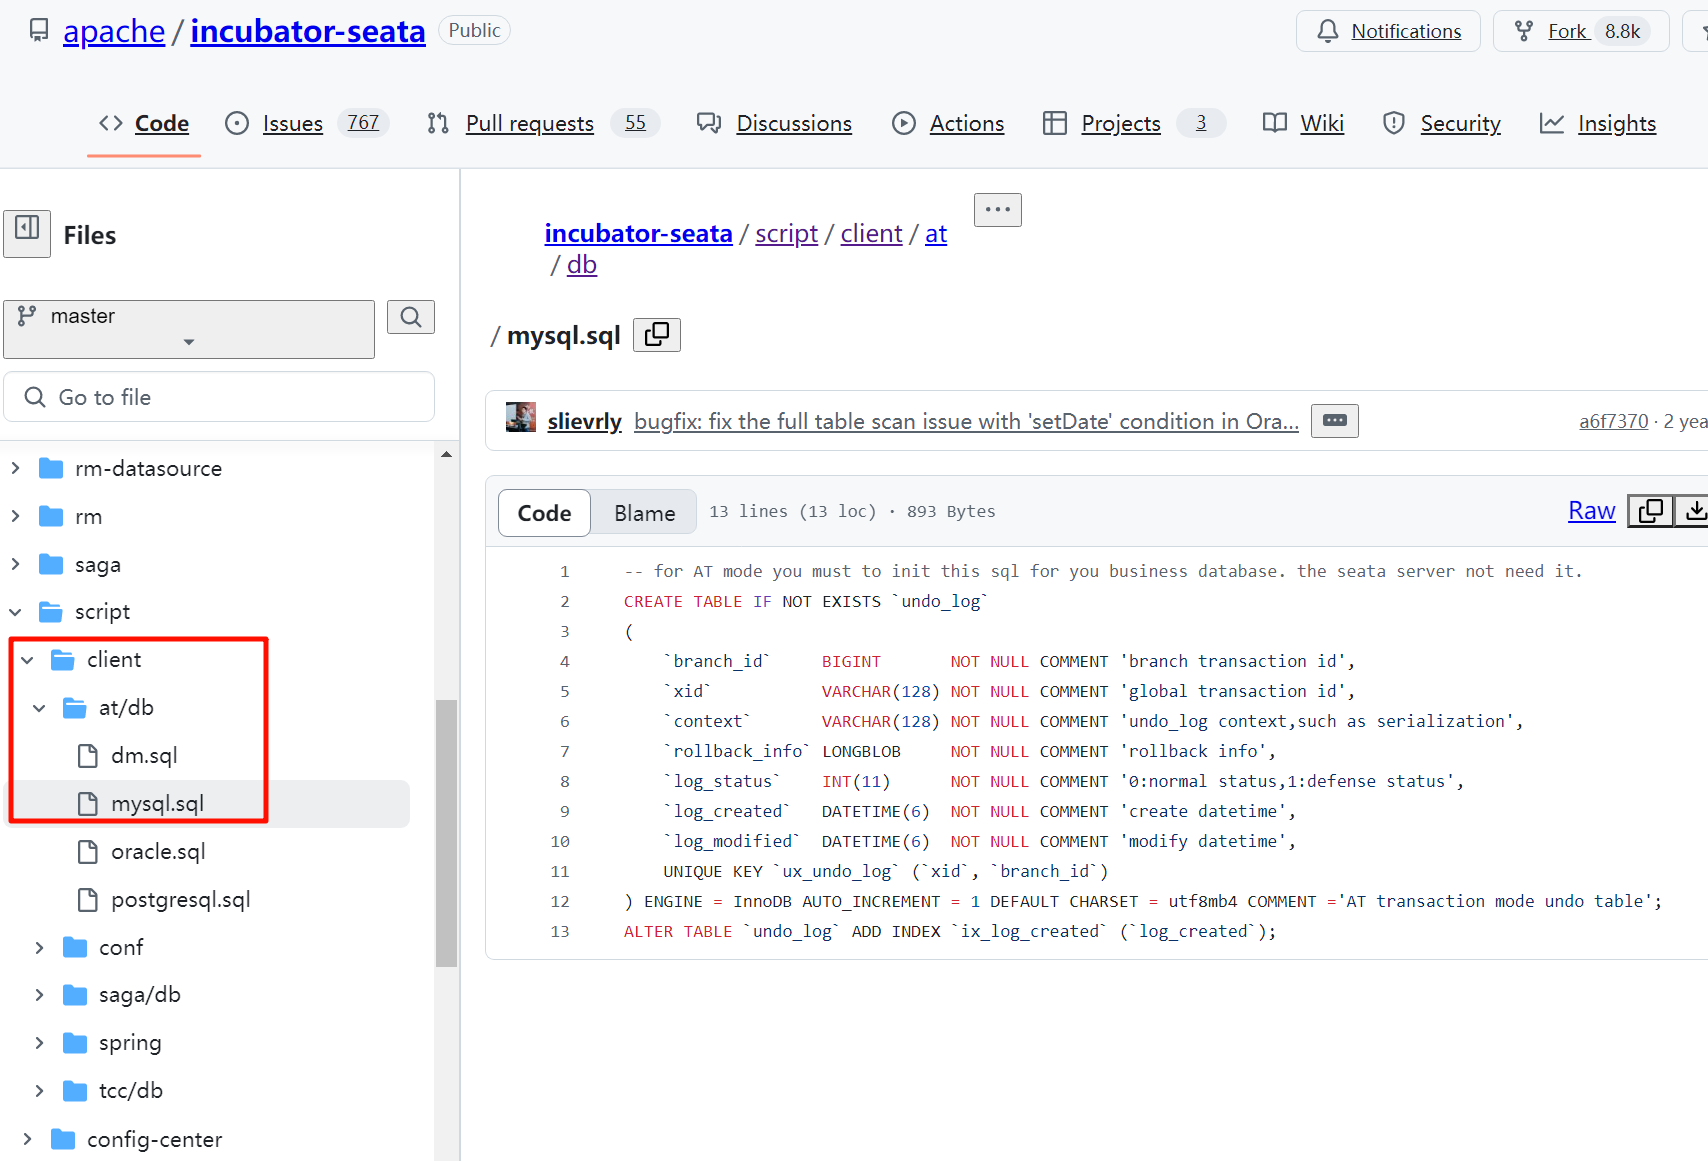Click the Issues circle icon

(237, 123)
